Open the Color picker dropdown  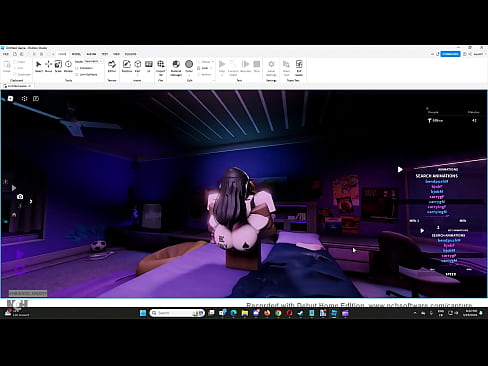189,75
